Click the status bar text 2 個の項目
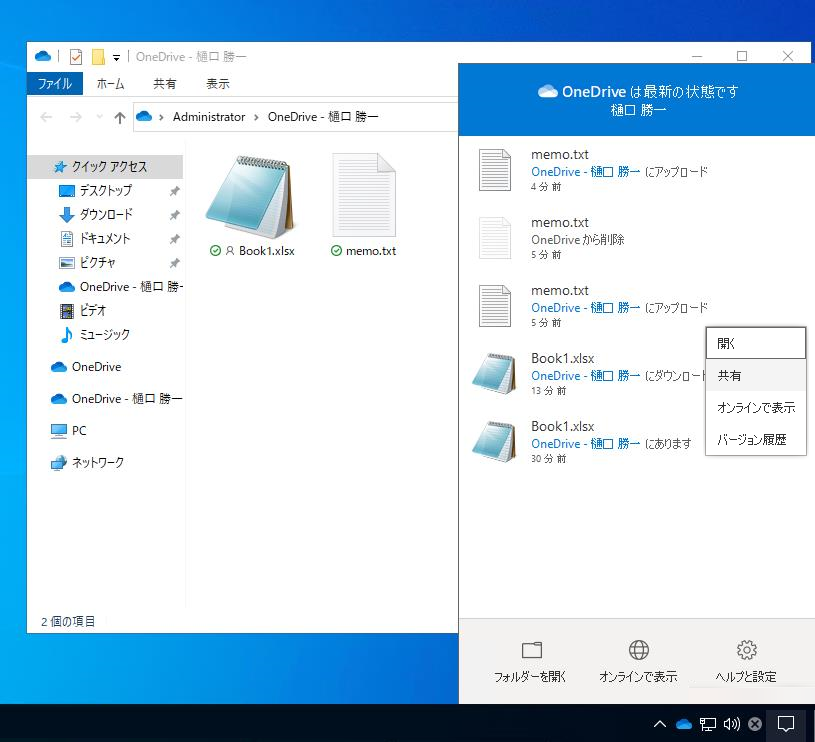 tap(68, 621)
